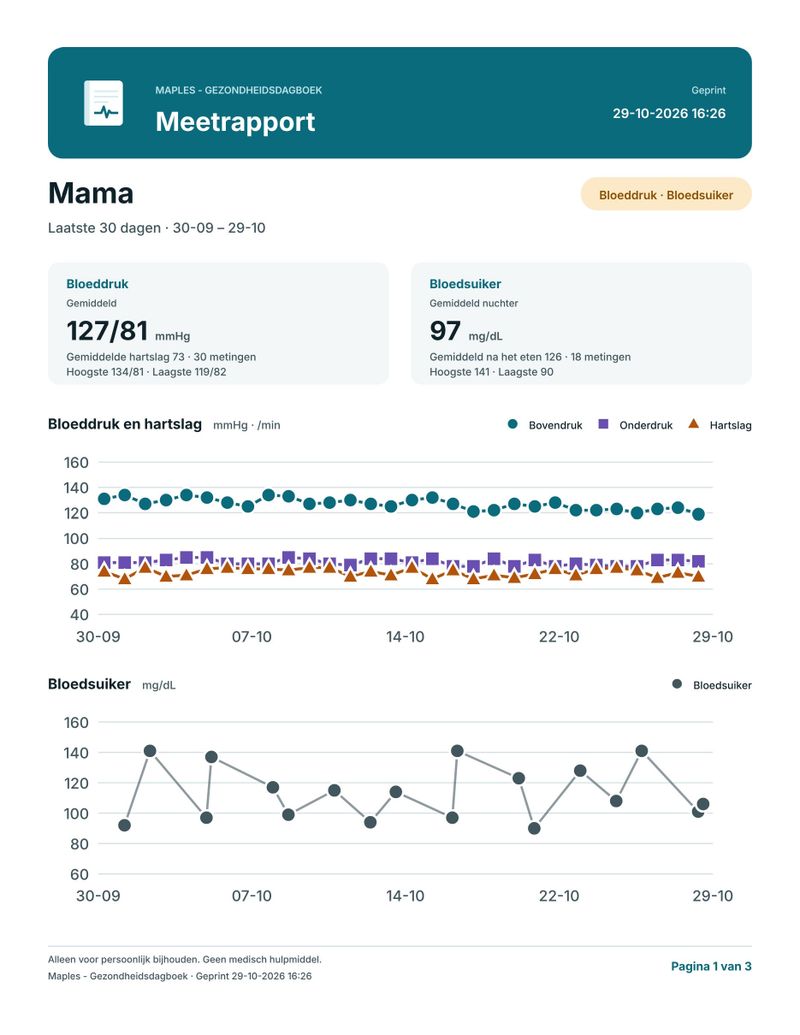The width and height of the screenshot is (800, 1035).
Task: Click the purple Onderdruk legend square
Action: (x=603, y=424)
